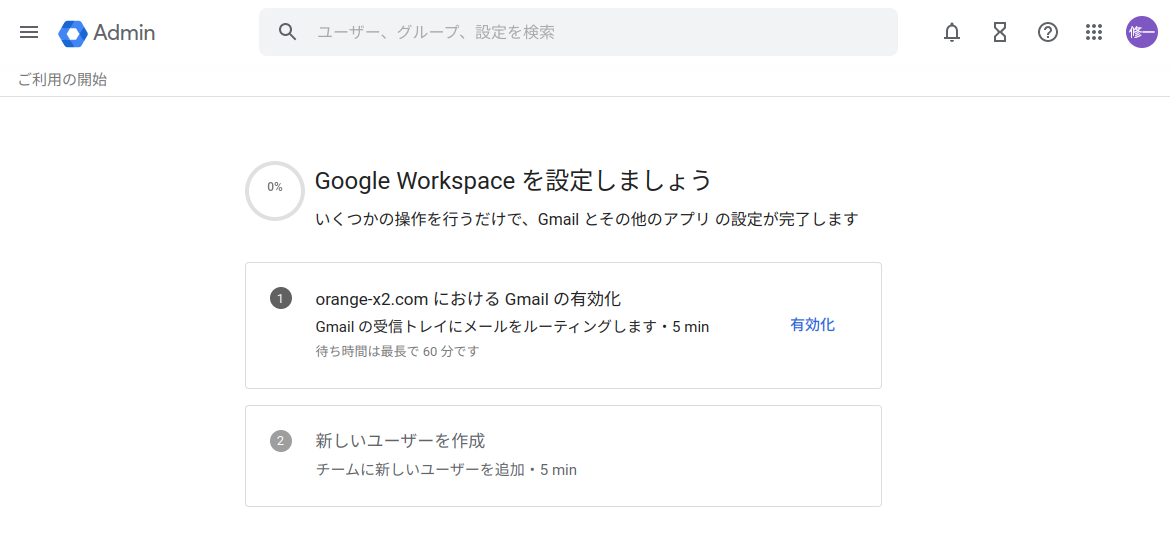Open the help question mark icon
Screen dimensions: 1170x534
click(x=1047, y=32)
